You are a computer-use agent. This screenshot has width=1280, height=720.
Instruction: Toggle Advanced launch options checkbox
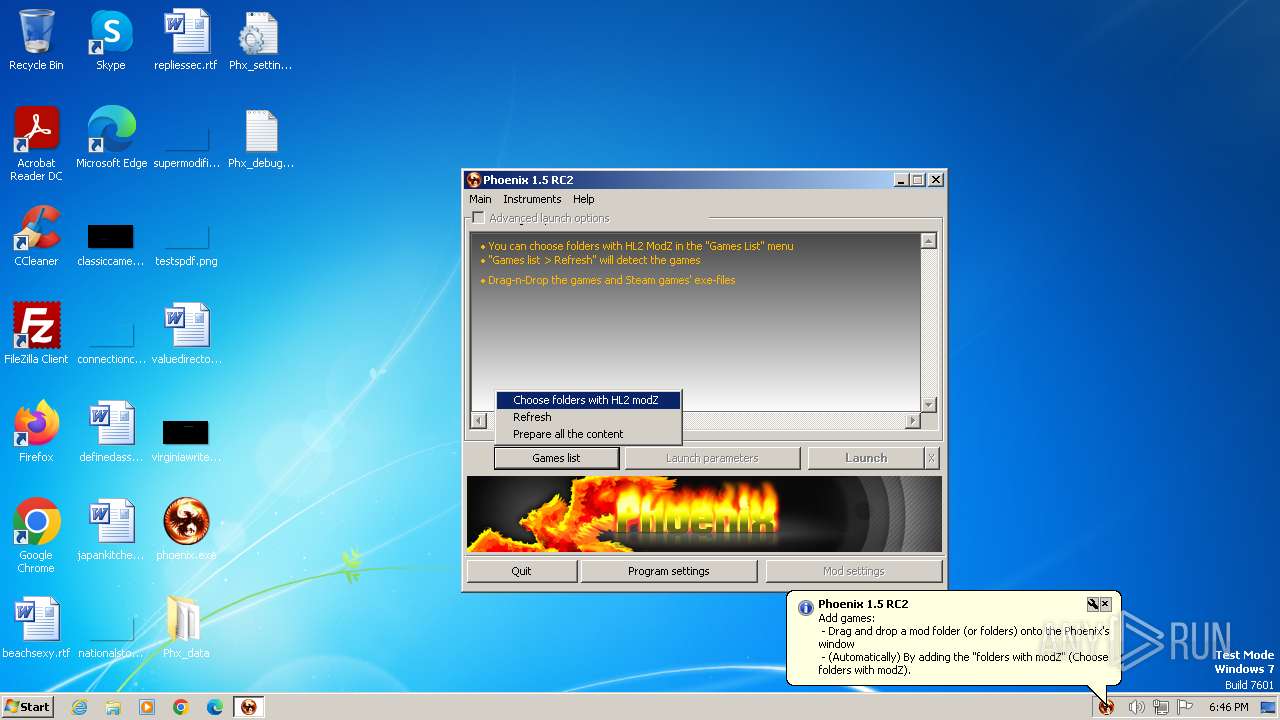tap(478, 218)
